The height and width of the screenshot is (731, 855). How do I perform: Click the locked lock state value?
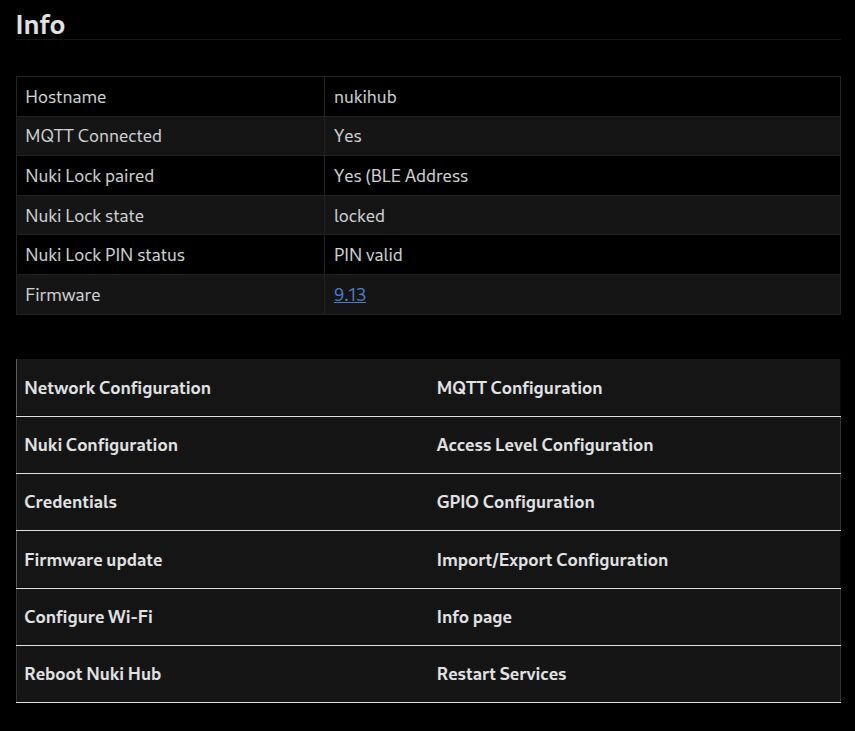[359, 216]
